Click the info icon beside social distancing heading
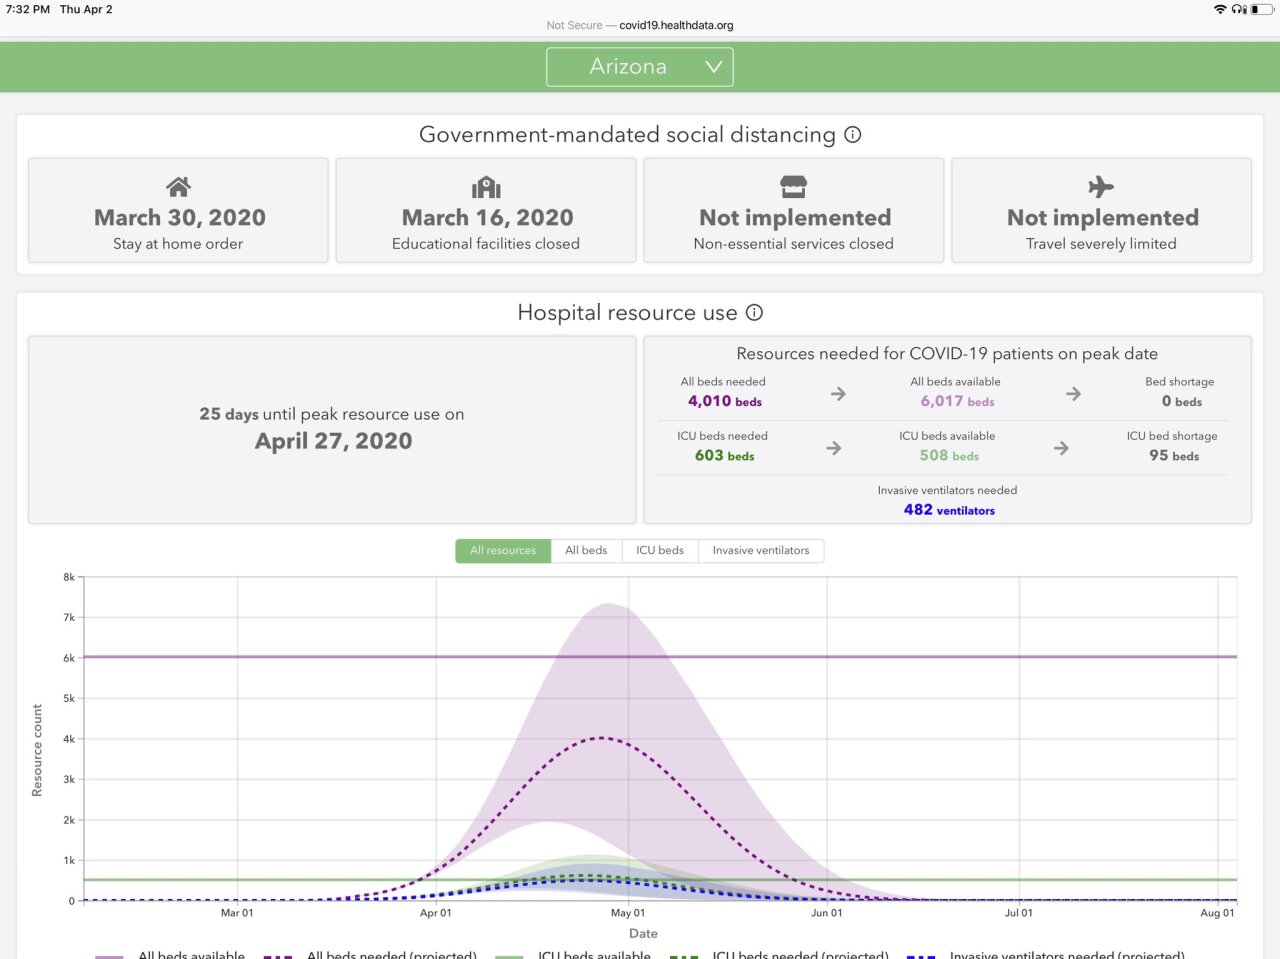The image size is (1280, 959). pos(853,135)
